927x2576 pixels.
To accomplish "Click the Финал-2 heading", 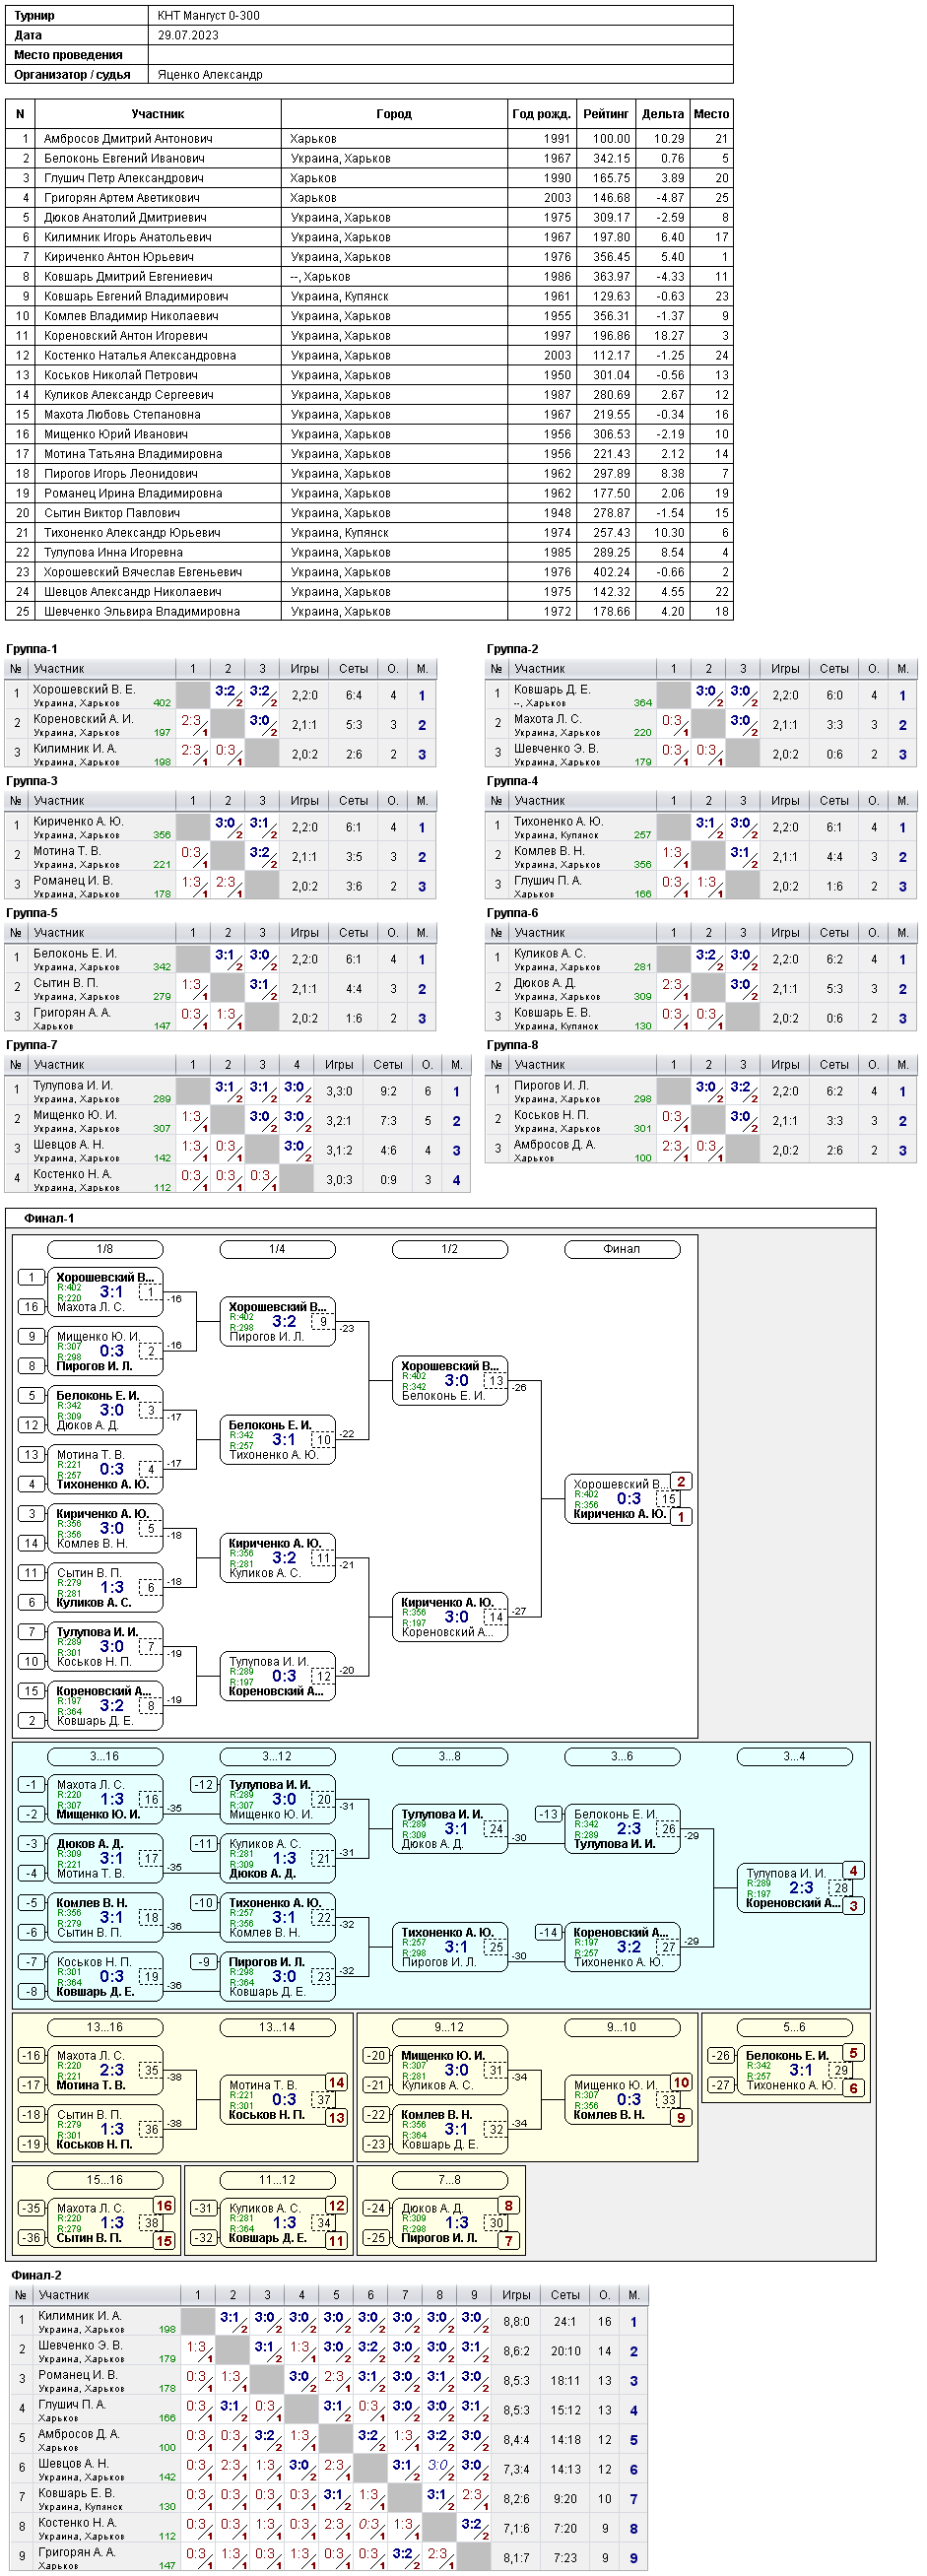I will [36, 2275].
